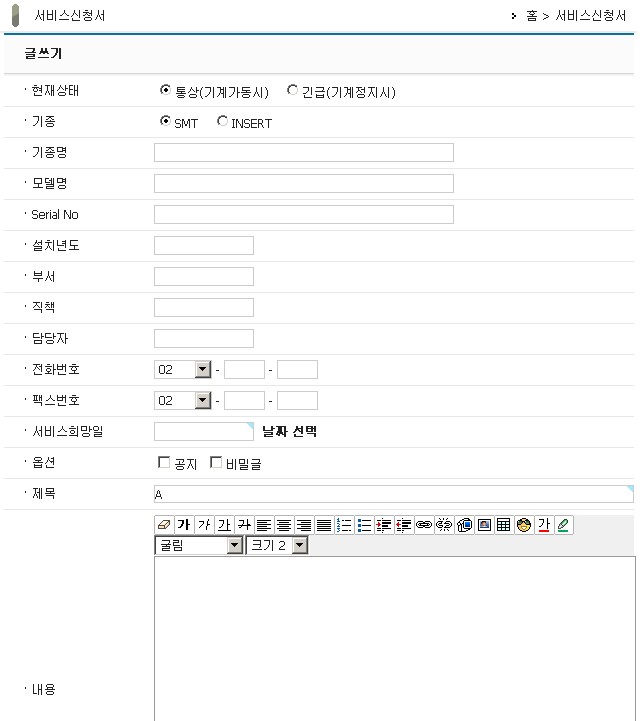This screenshot has height=721, width=642.
Task: Click the 현재상태 label
Action: click(55, 91)
